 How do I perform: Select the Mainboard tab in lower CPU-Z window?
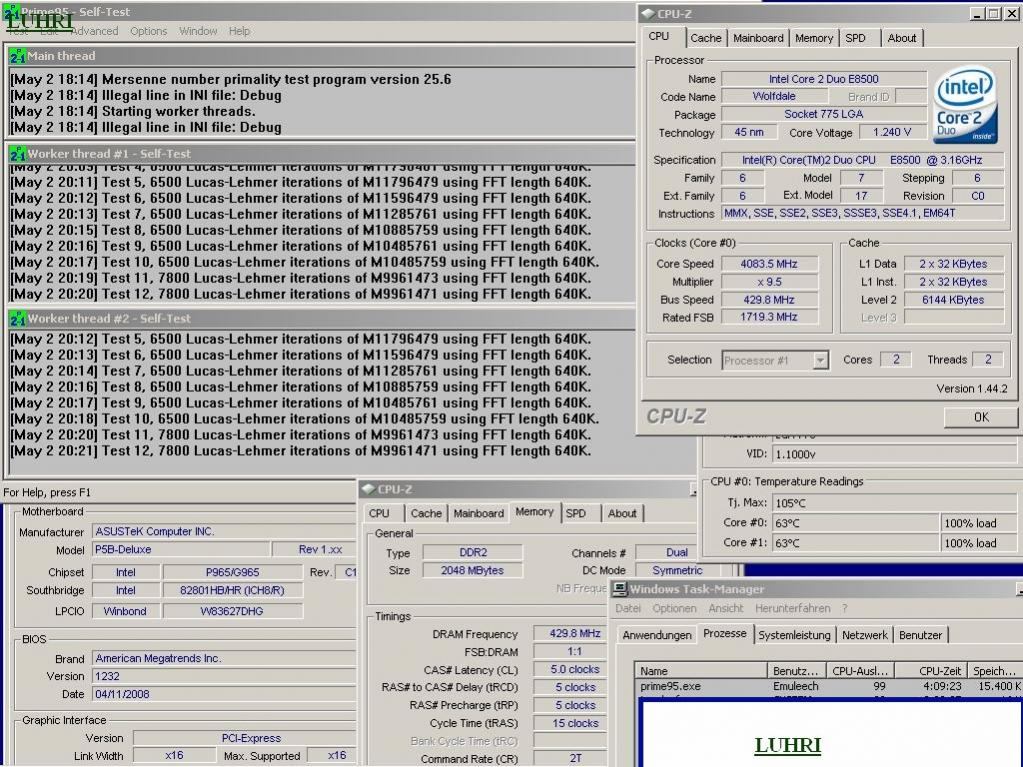pyautogui.click(x=478, y=513)
